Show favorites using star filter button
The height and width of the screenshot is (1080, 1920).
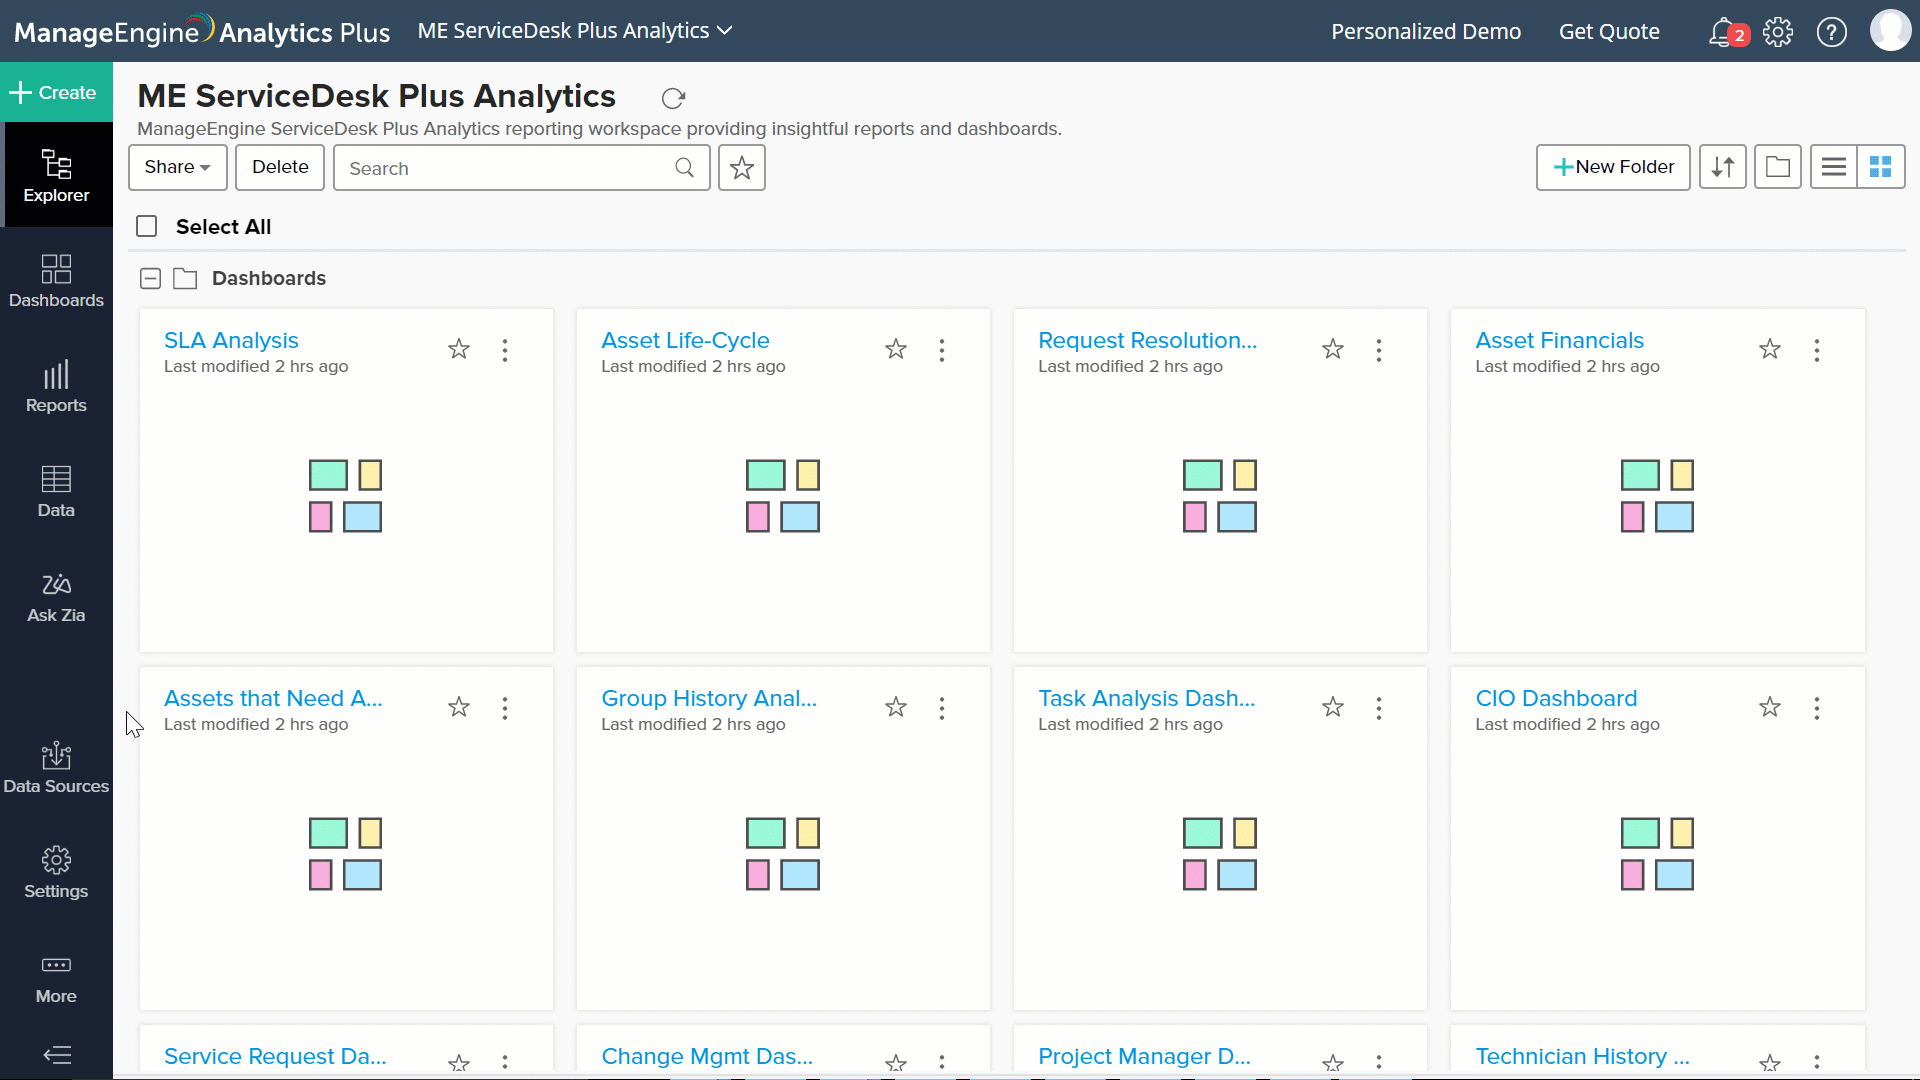741,168
